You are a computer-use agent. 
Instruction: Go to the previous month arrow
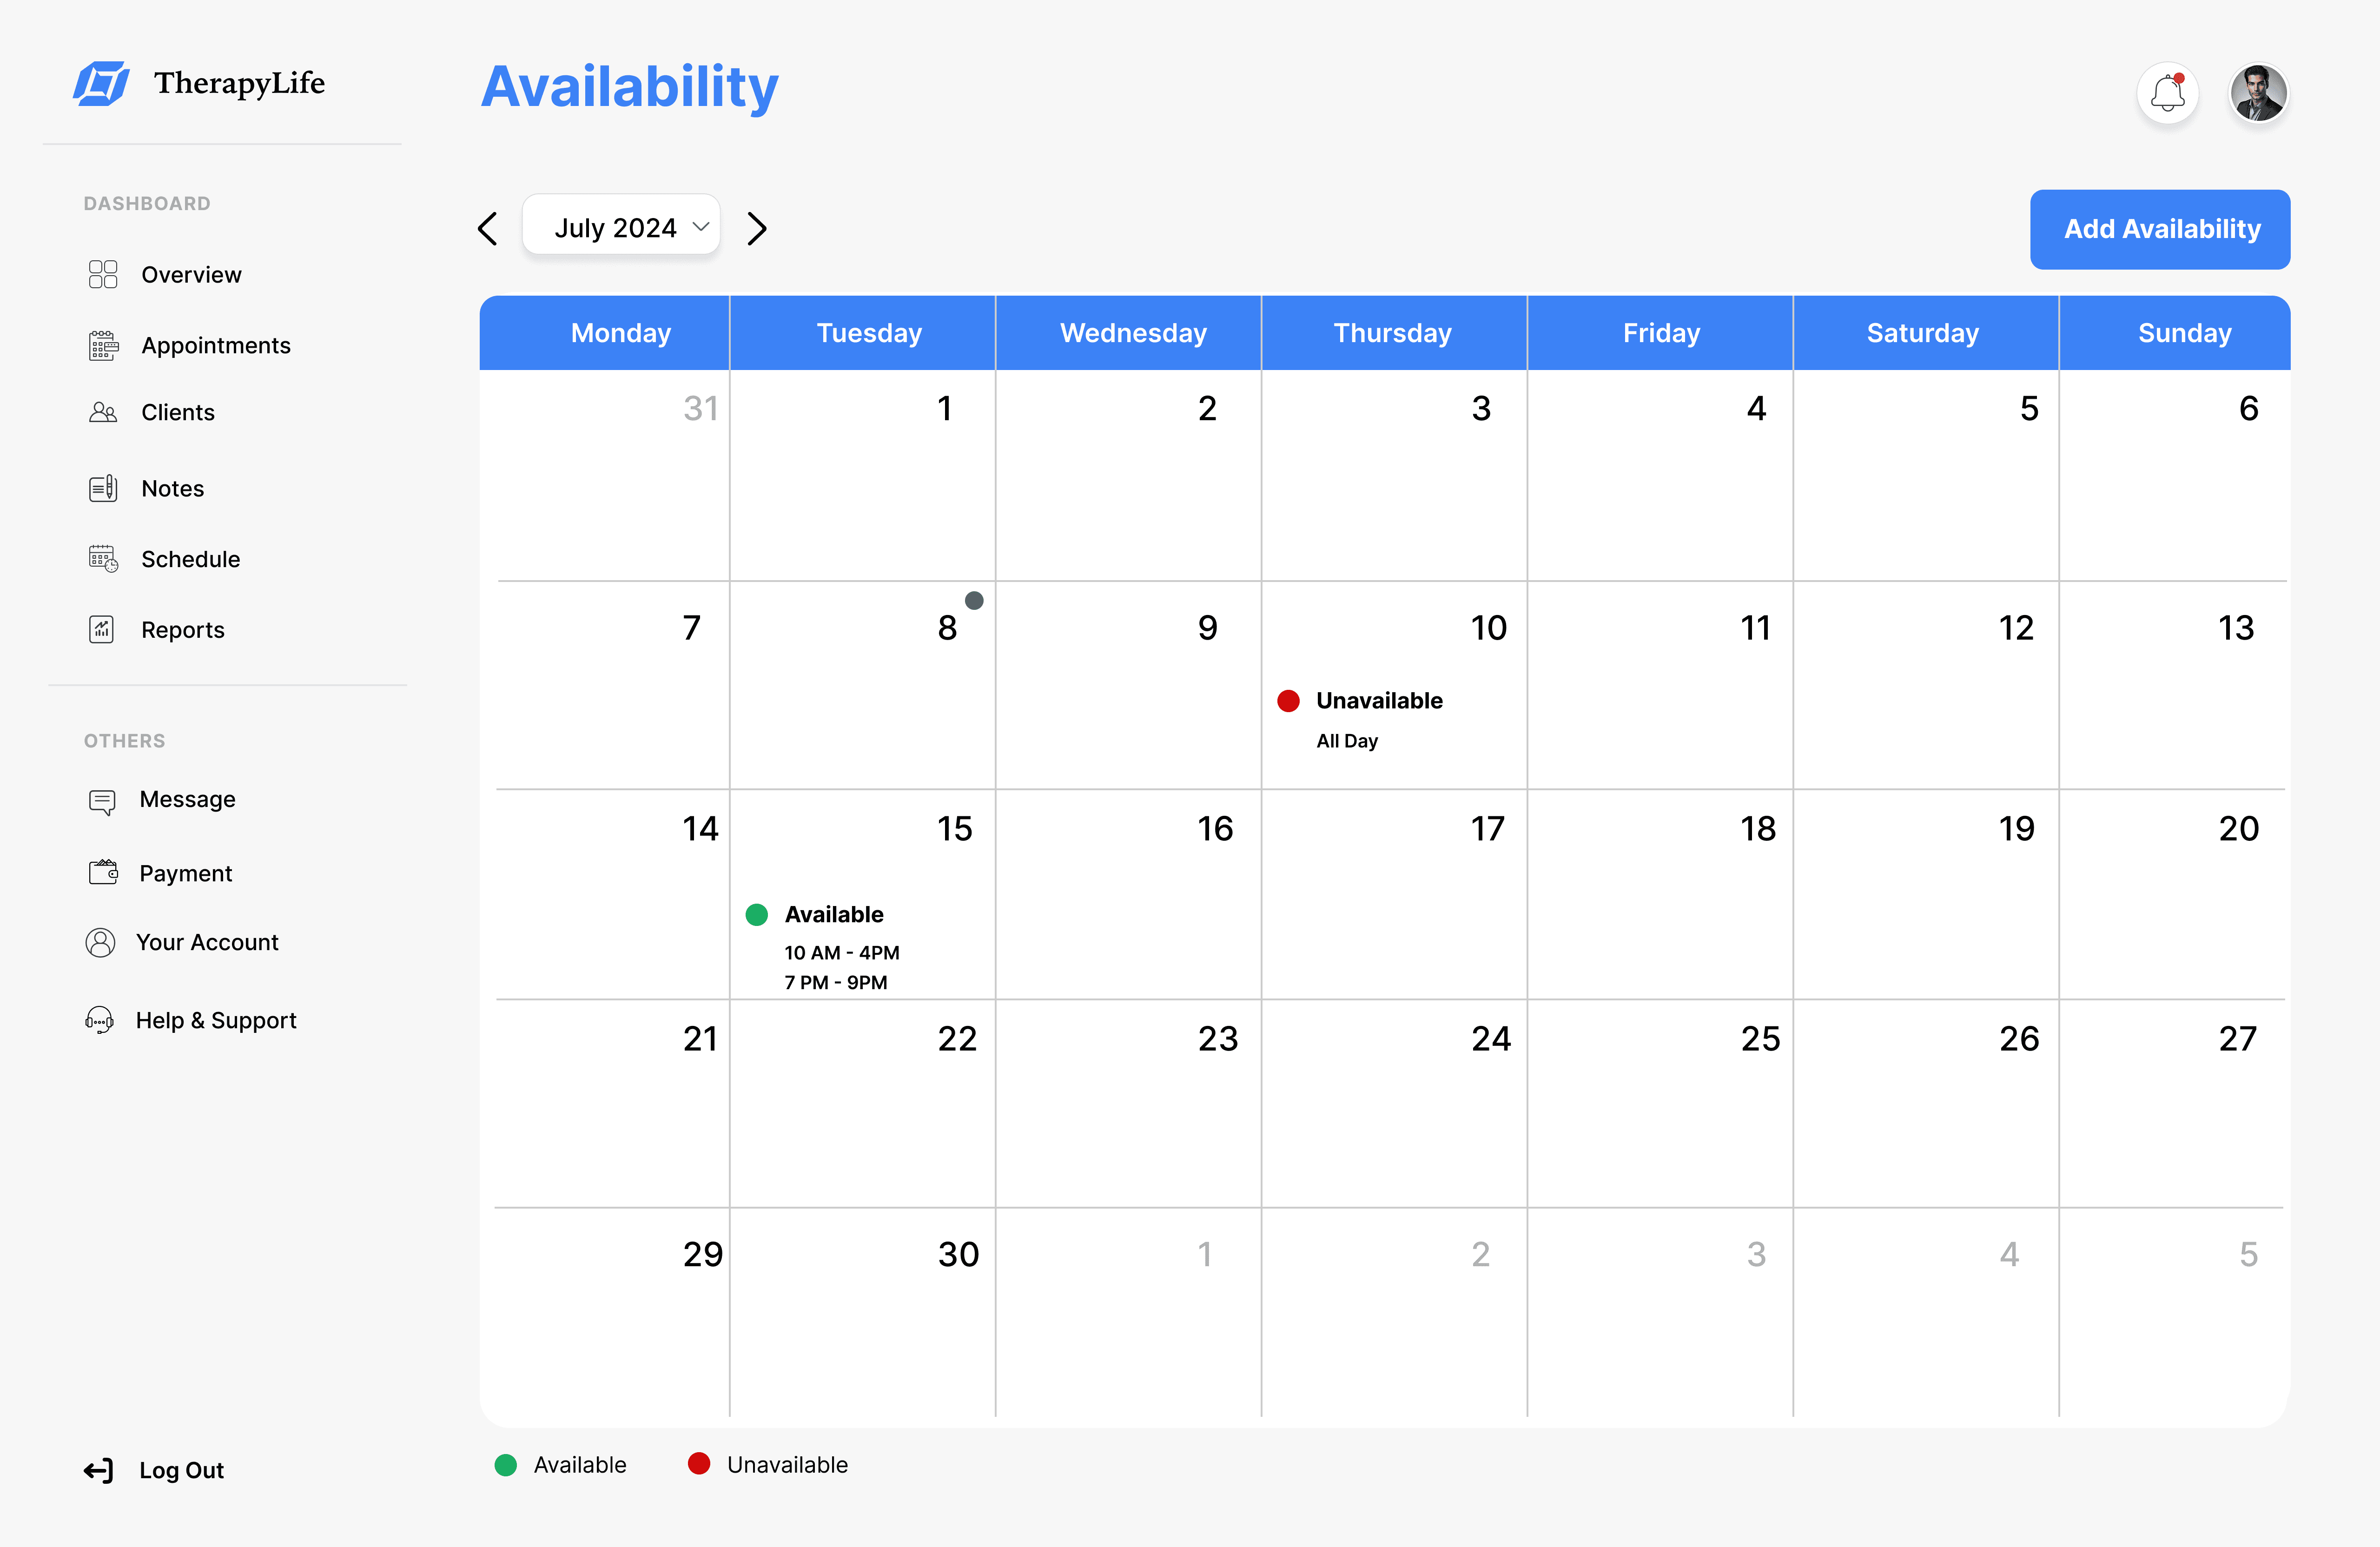tap(487, 229)
